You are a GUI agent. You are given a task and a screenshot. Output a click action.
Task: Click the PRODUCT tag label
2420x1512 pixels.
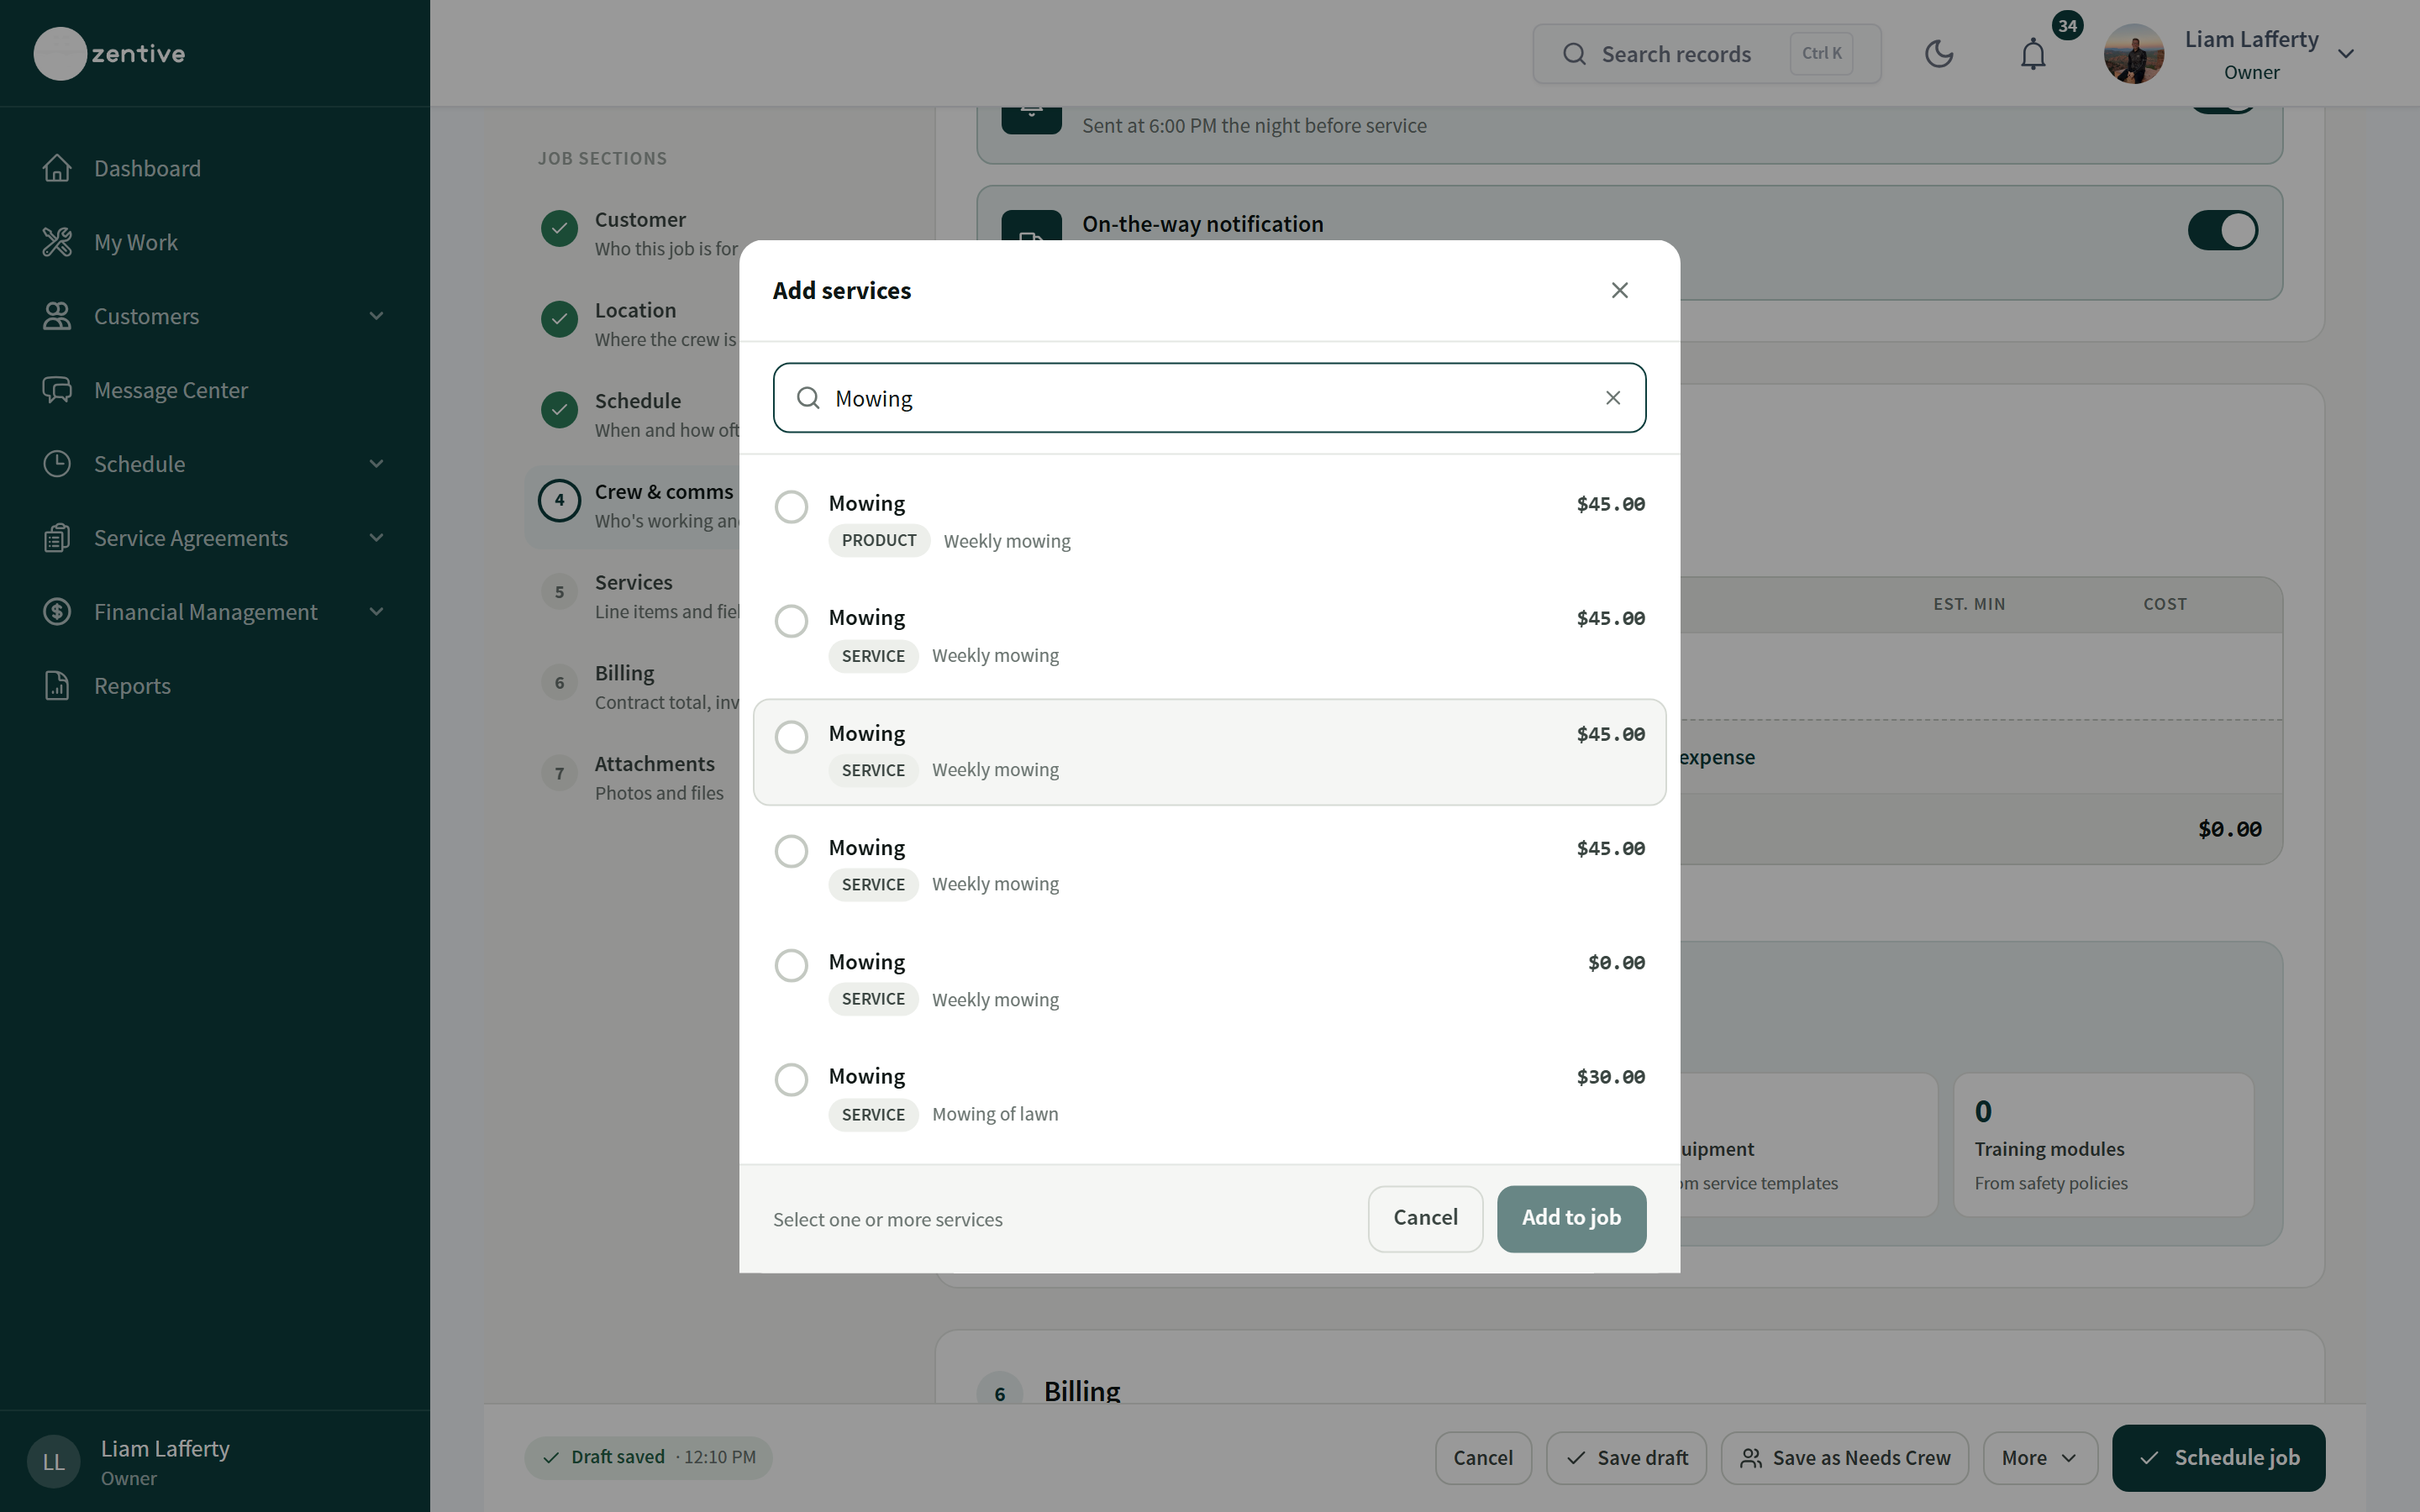click(x=879, y=540)
